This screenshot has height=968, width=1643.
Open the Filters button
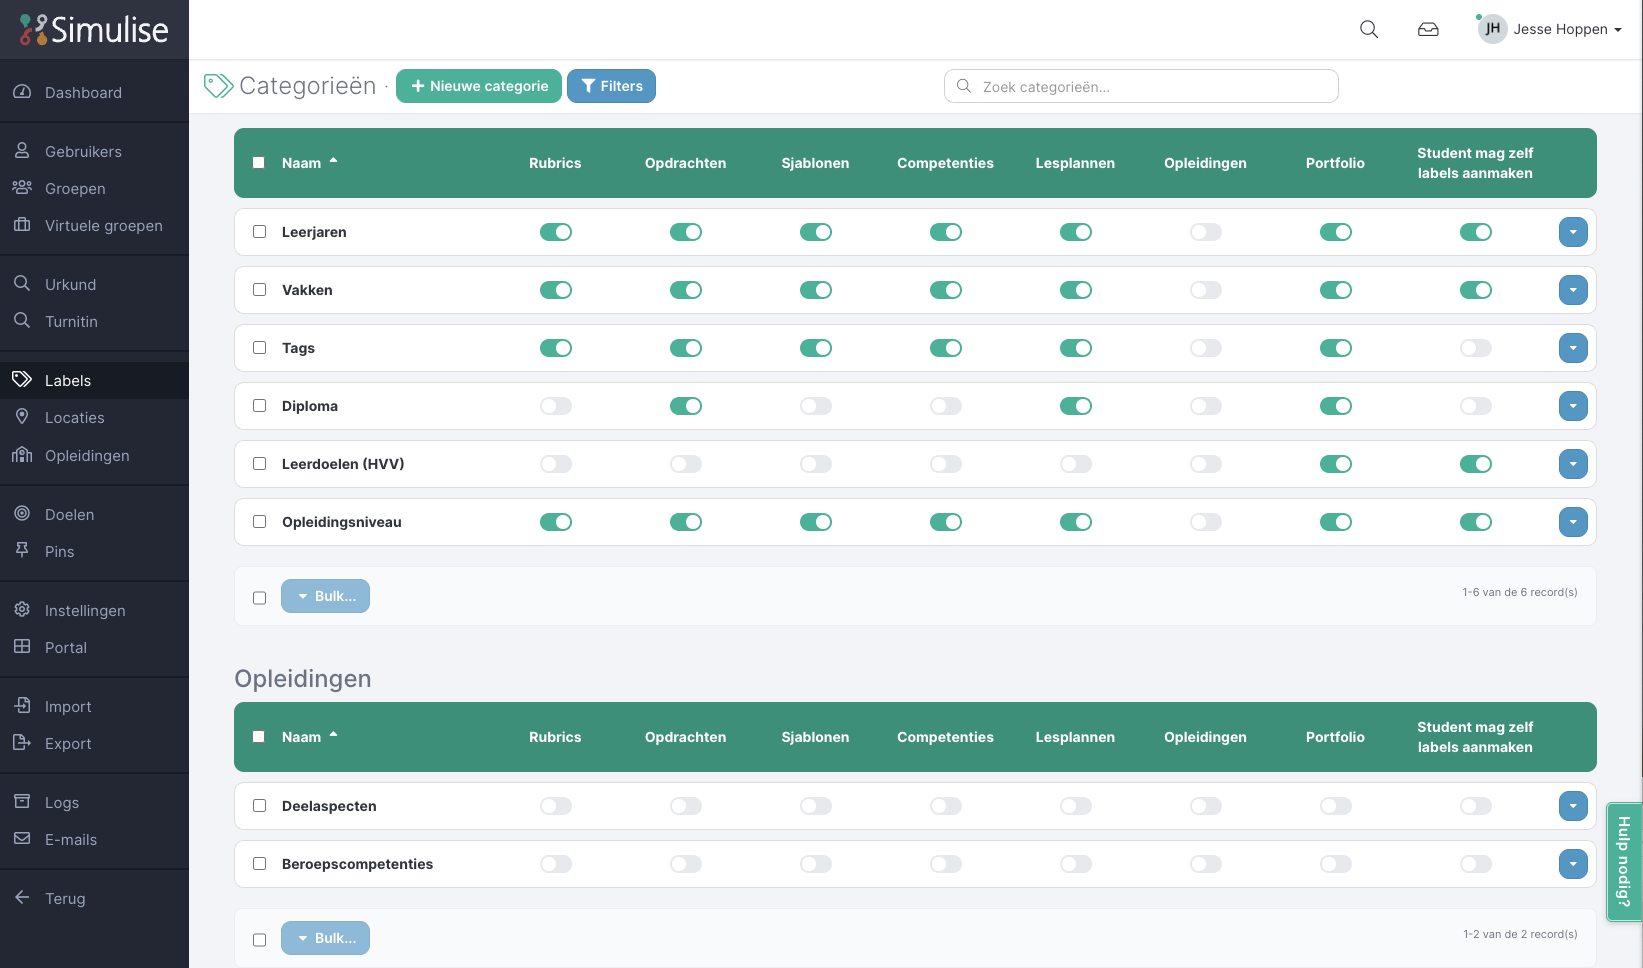click(x=612, y=86)
